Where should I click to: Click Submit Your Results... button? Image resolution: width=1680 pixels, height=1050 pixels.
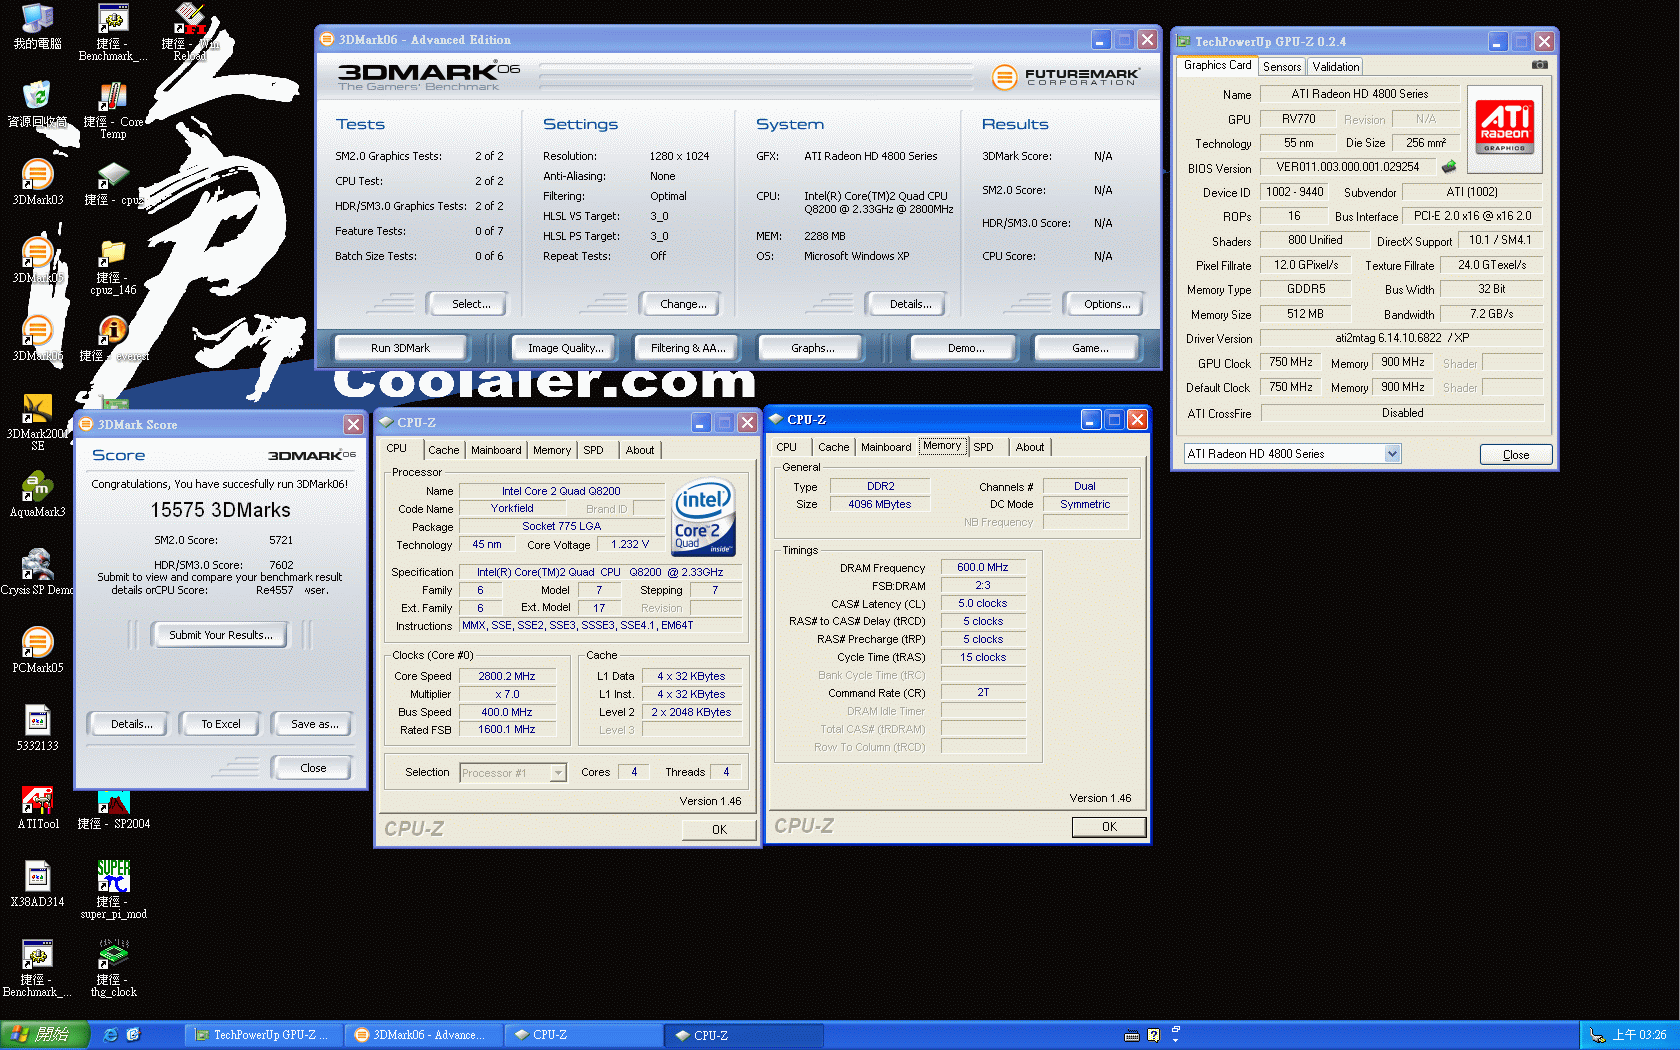pos(220,635)
